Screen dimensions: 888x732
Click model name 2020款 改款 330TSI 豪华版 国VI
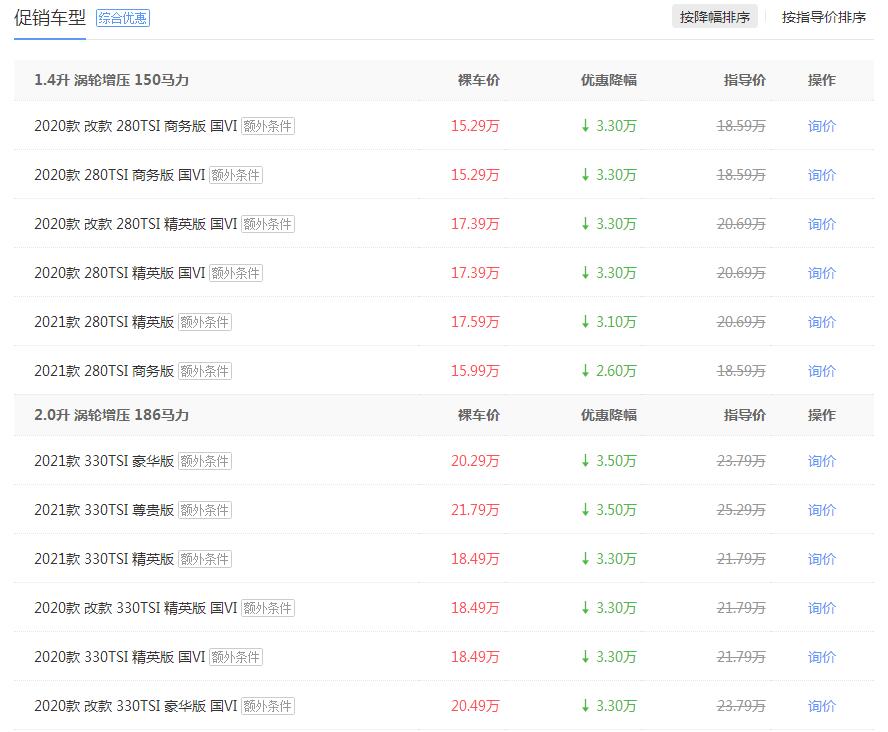tap(135, 706)
